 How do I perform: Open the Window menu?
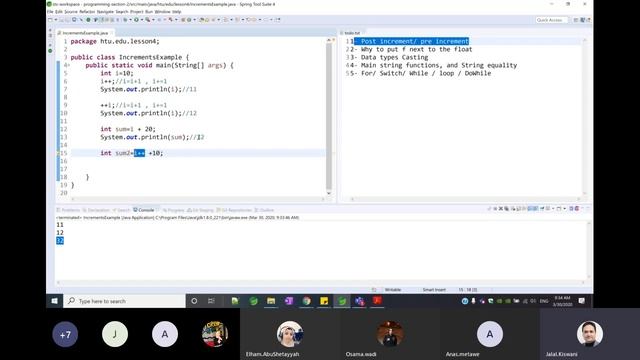(x=162, y=12)
